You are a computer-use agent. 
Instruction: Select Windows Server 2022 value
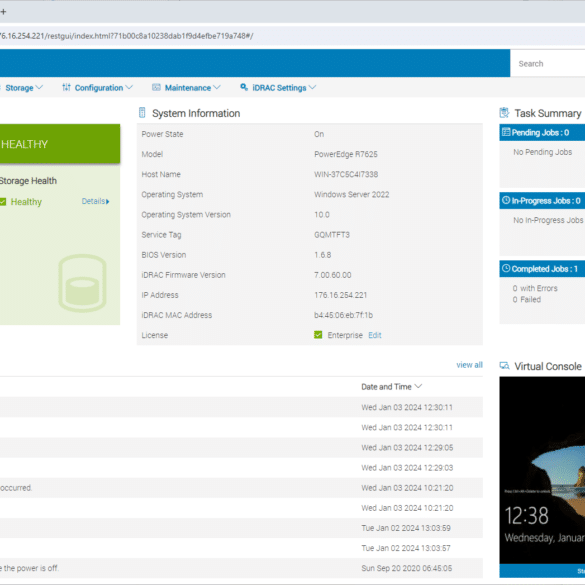(351, 194)
